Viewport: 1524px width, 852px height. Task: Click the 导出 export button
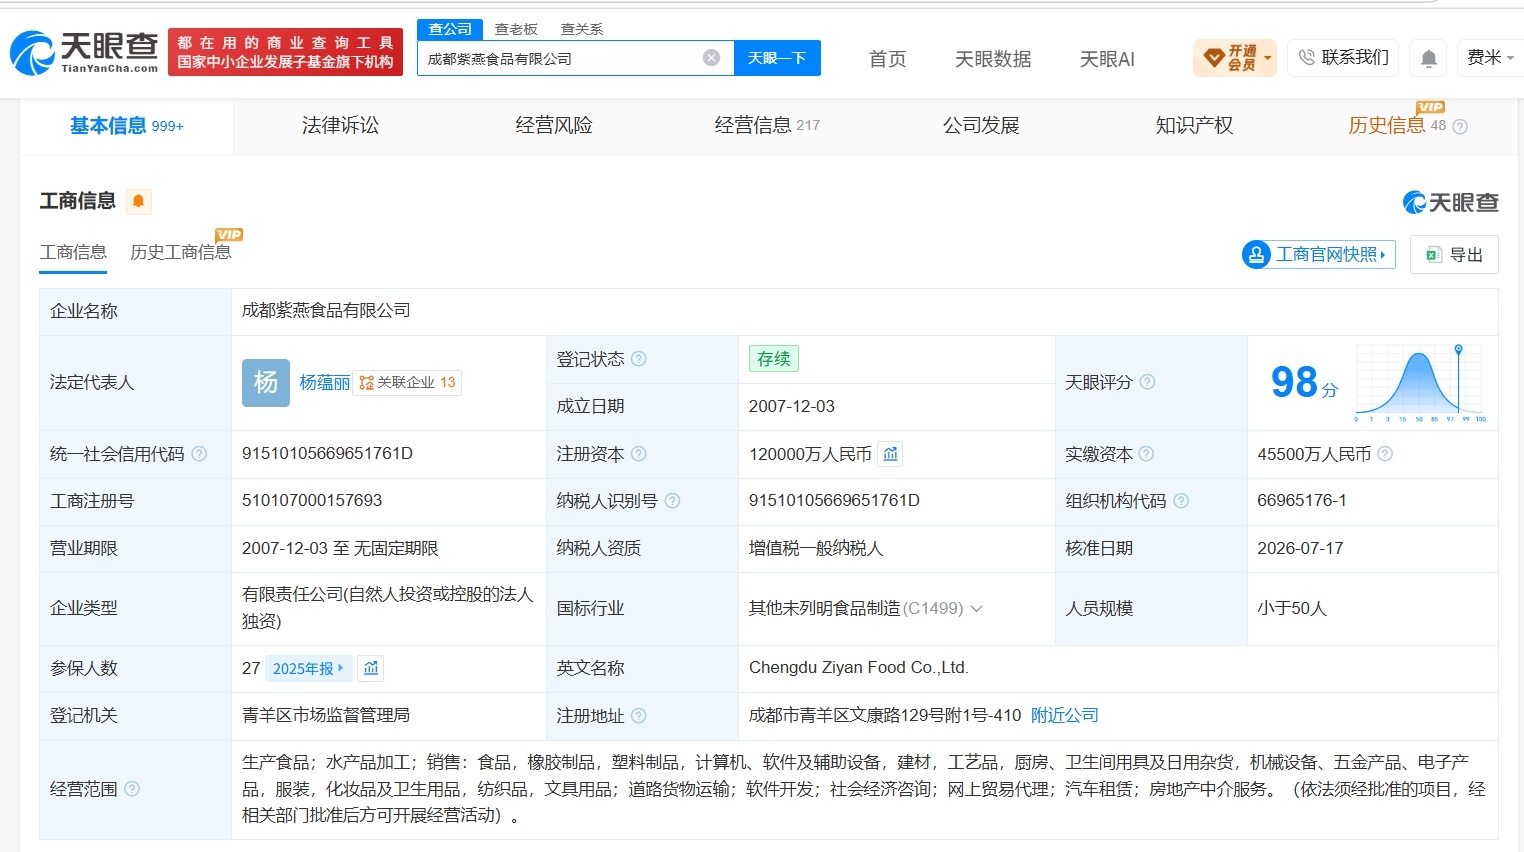point(1454,254)
